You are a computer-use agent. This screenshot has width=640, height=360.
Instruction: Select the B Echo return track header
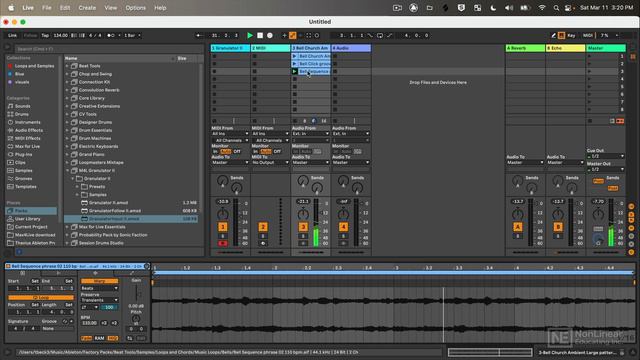tap(565, 48)
